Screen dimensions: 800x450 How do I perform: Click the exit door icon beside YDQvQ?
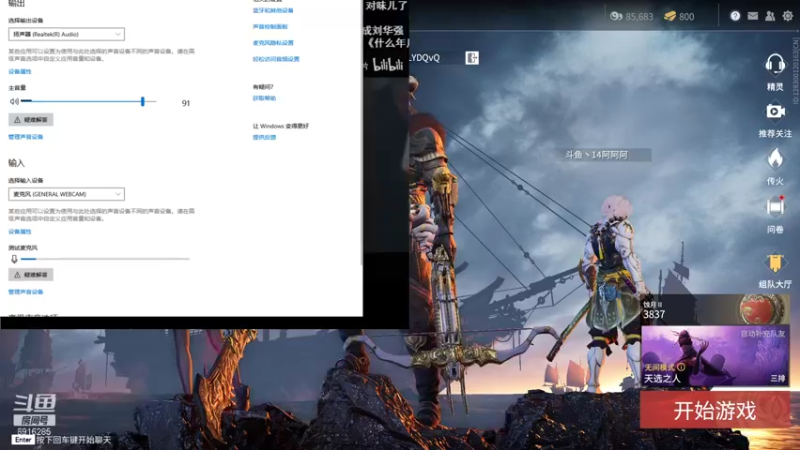click(x=472, y=58)
